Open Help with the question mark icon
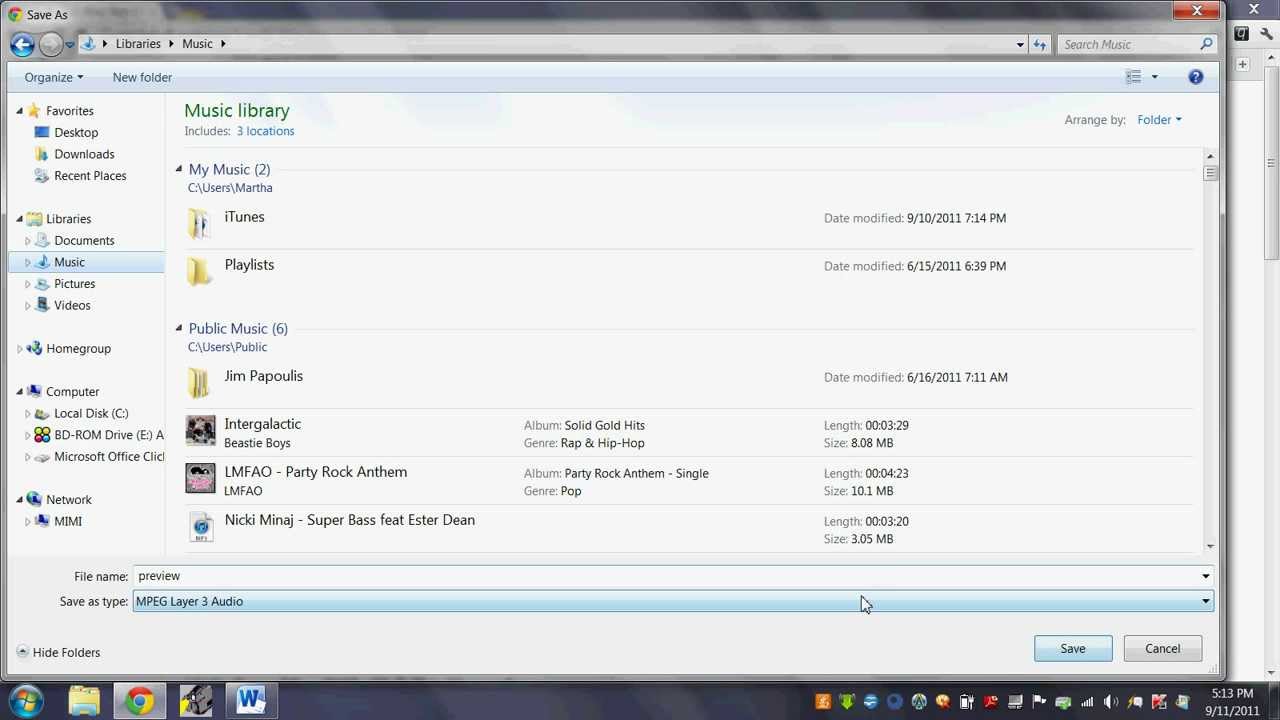The height and width of the screenshot is (720, 1280). (1195, 77)
